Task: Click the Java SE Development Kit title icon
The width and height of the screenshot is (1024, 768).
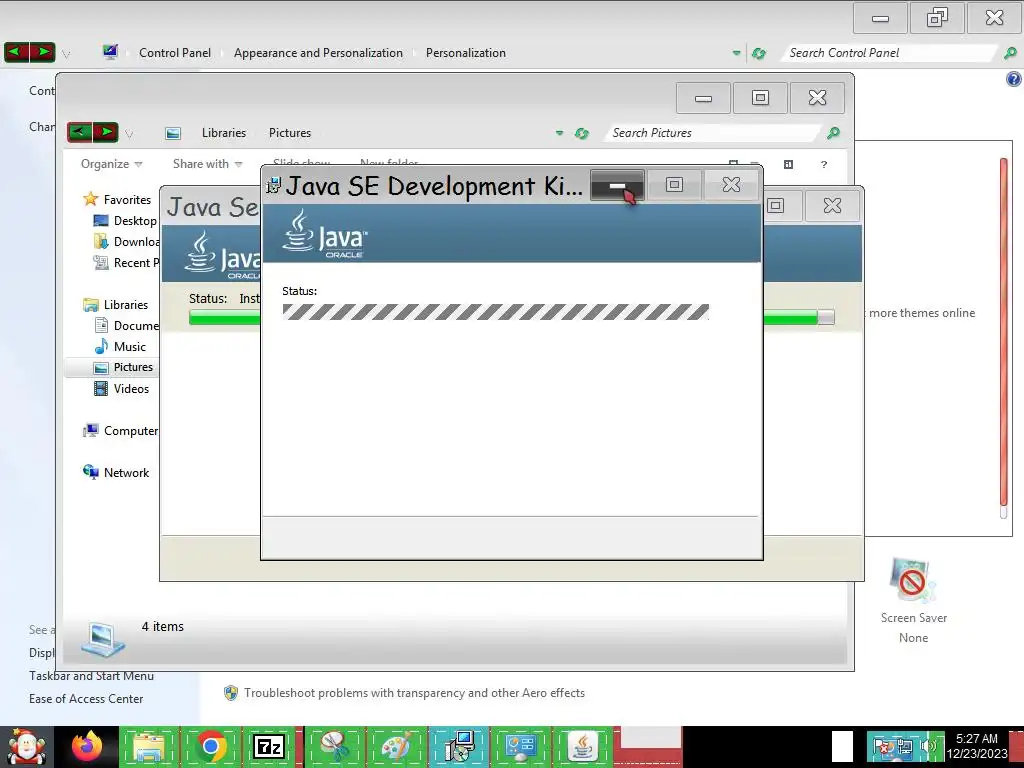Action: (274, 185)
